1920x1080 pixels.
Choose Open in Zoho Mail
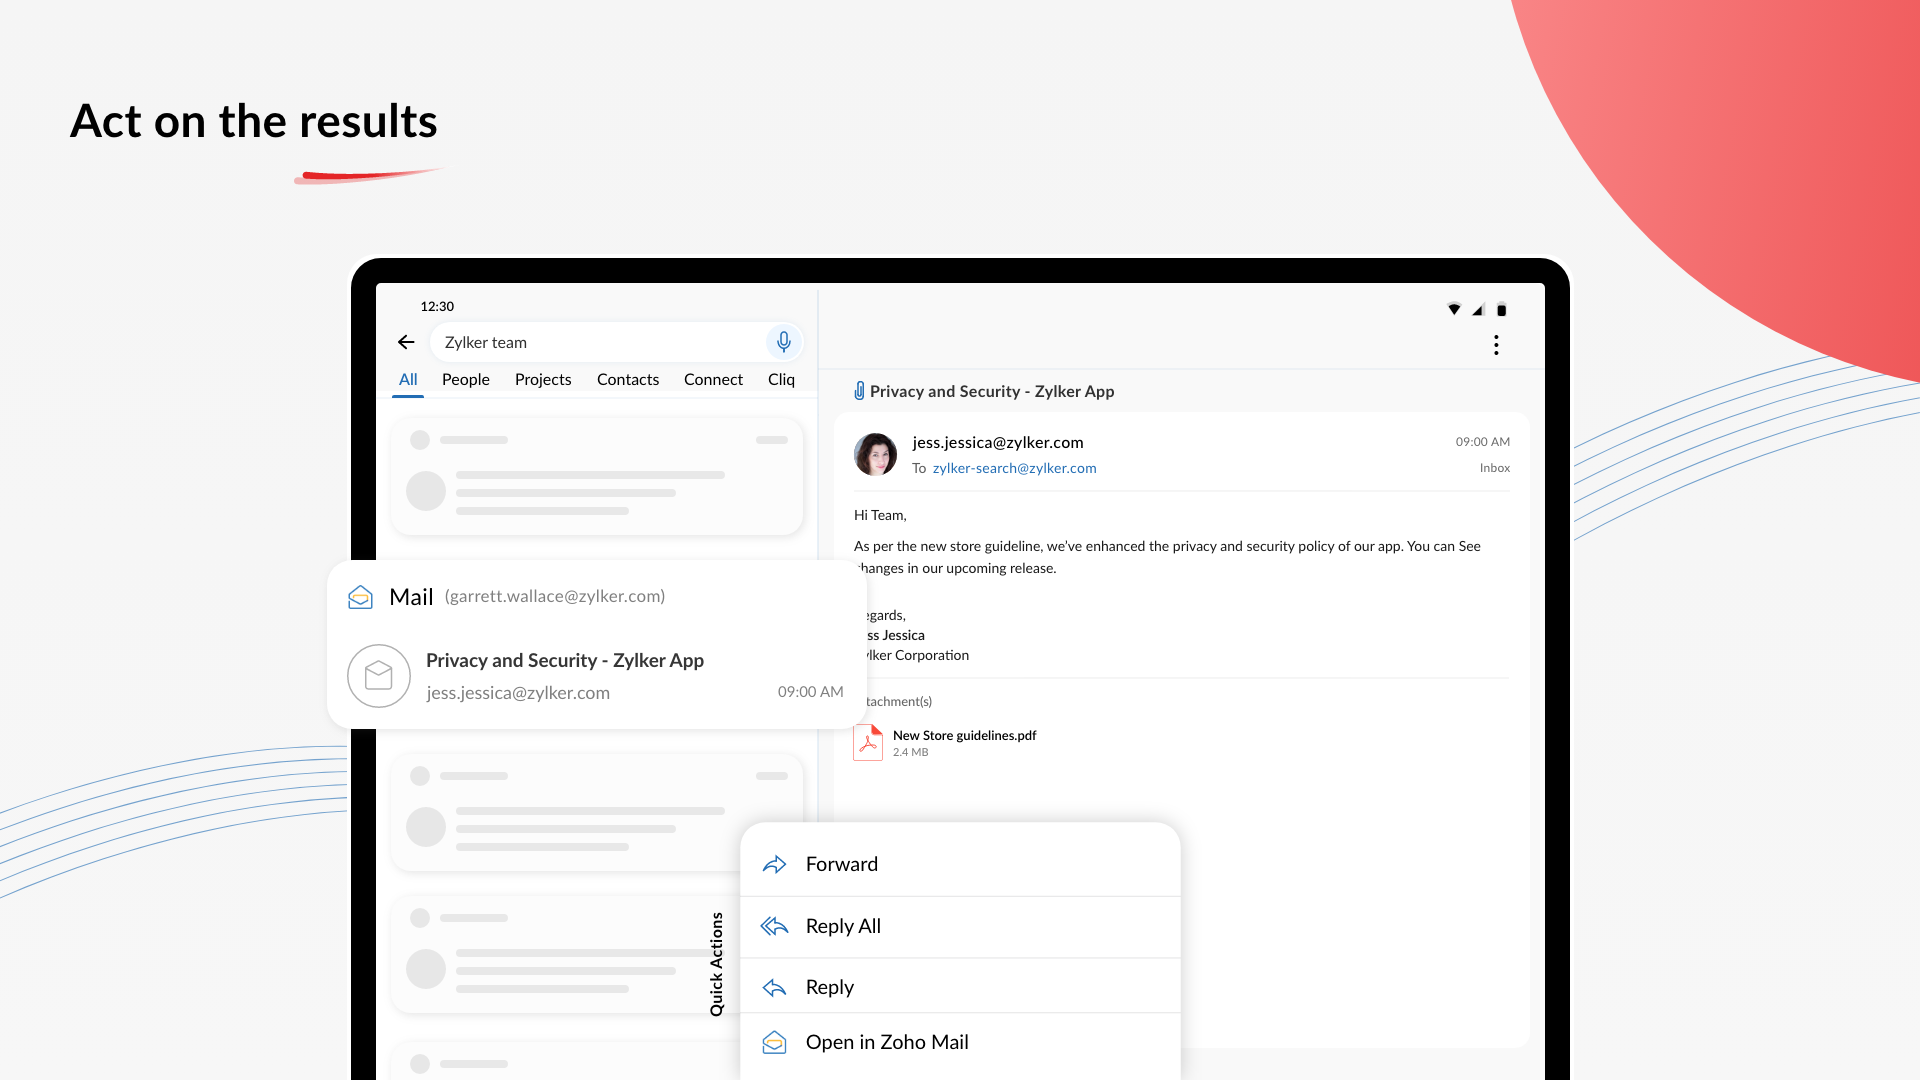pos(960,1042)
